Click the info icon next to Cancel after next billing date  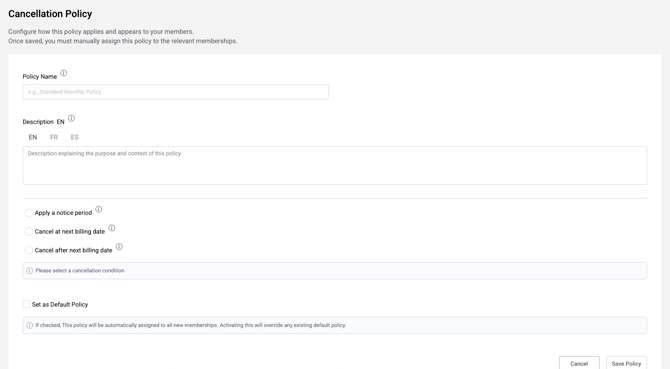point(119,247)
